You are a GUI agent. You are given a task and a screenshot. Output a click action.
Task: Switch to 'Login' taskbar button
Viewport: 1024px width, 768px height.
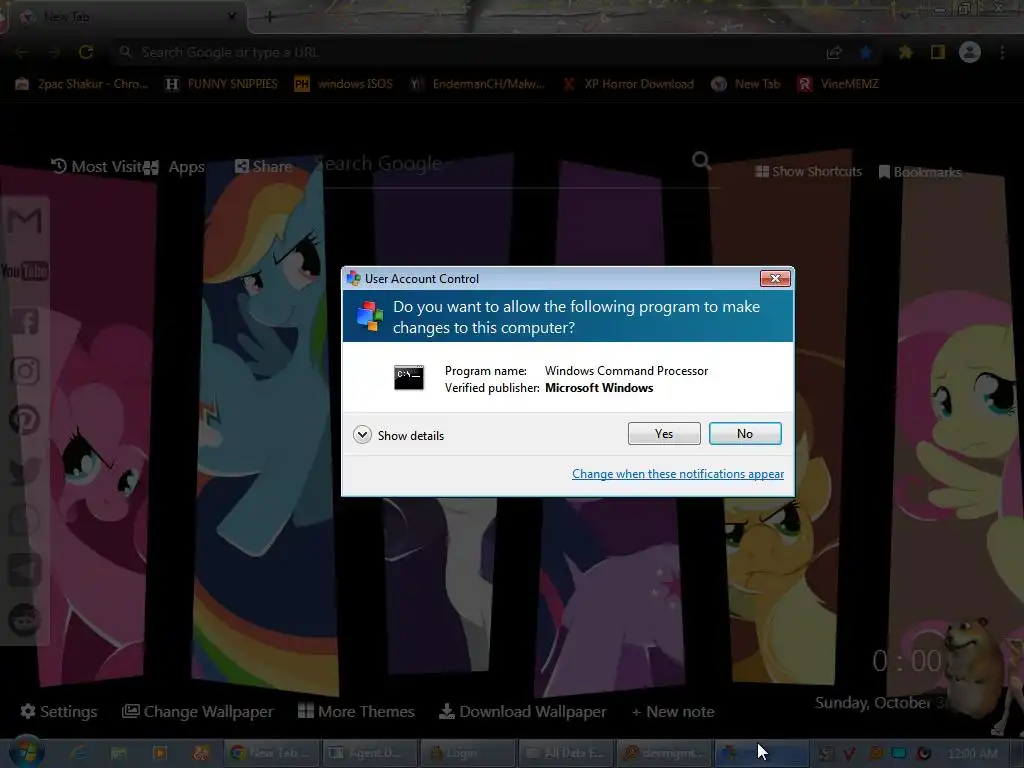[x=468, y=753]
